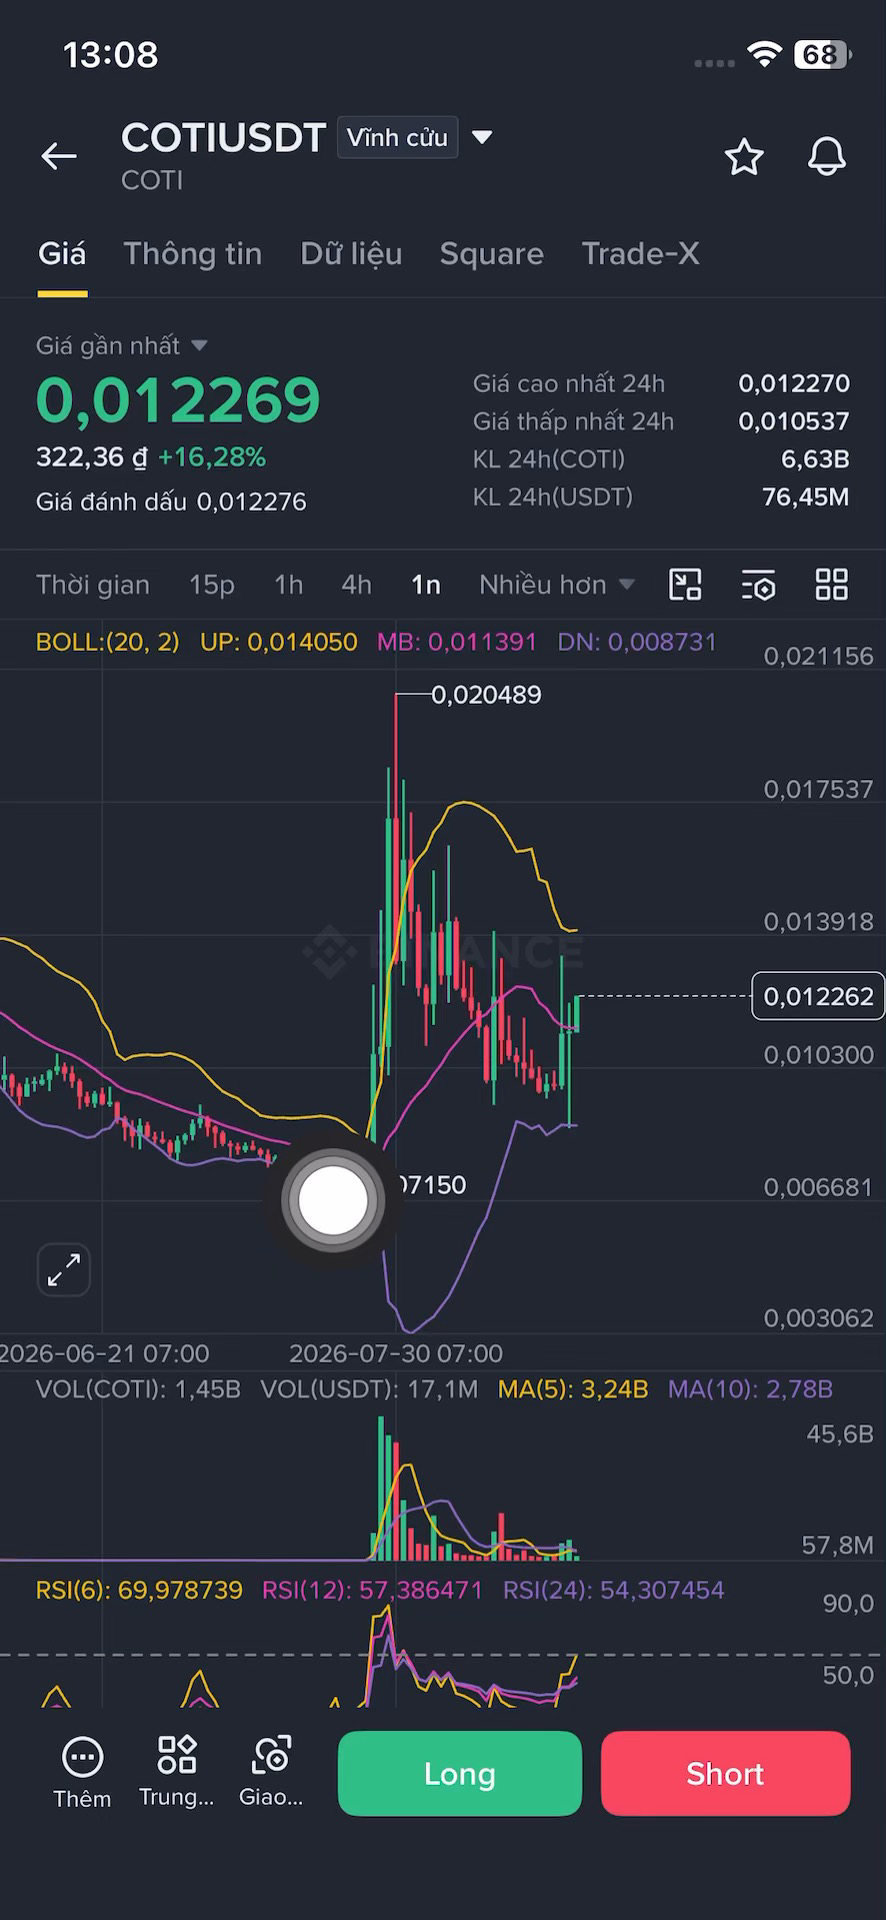
Task: Tap the KL 24h(COTI) value 6,63B
Action: point(815,459)
